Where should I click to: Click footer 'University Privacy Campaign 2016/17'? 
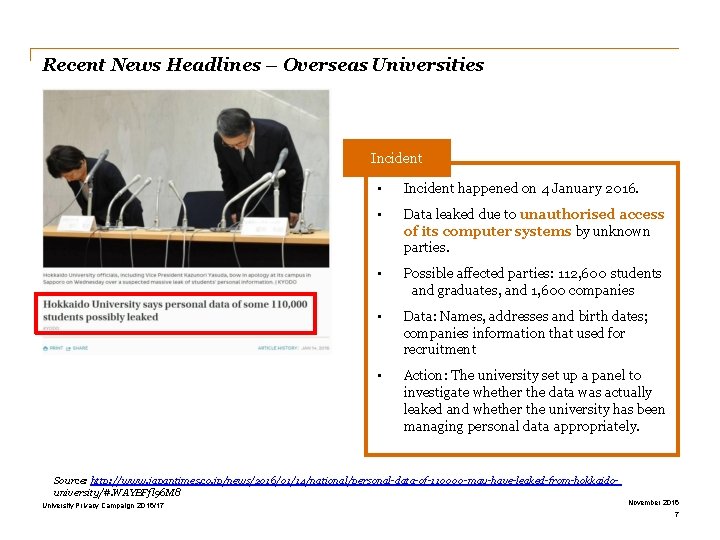click(x=103, y=506)
